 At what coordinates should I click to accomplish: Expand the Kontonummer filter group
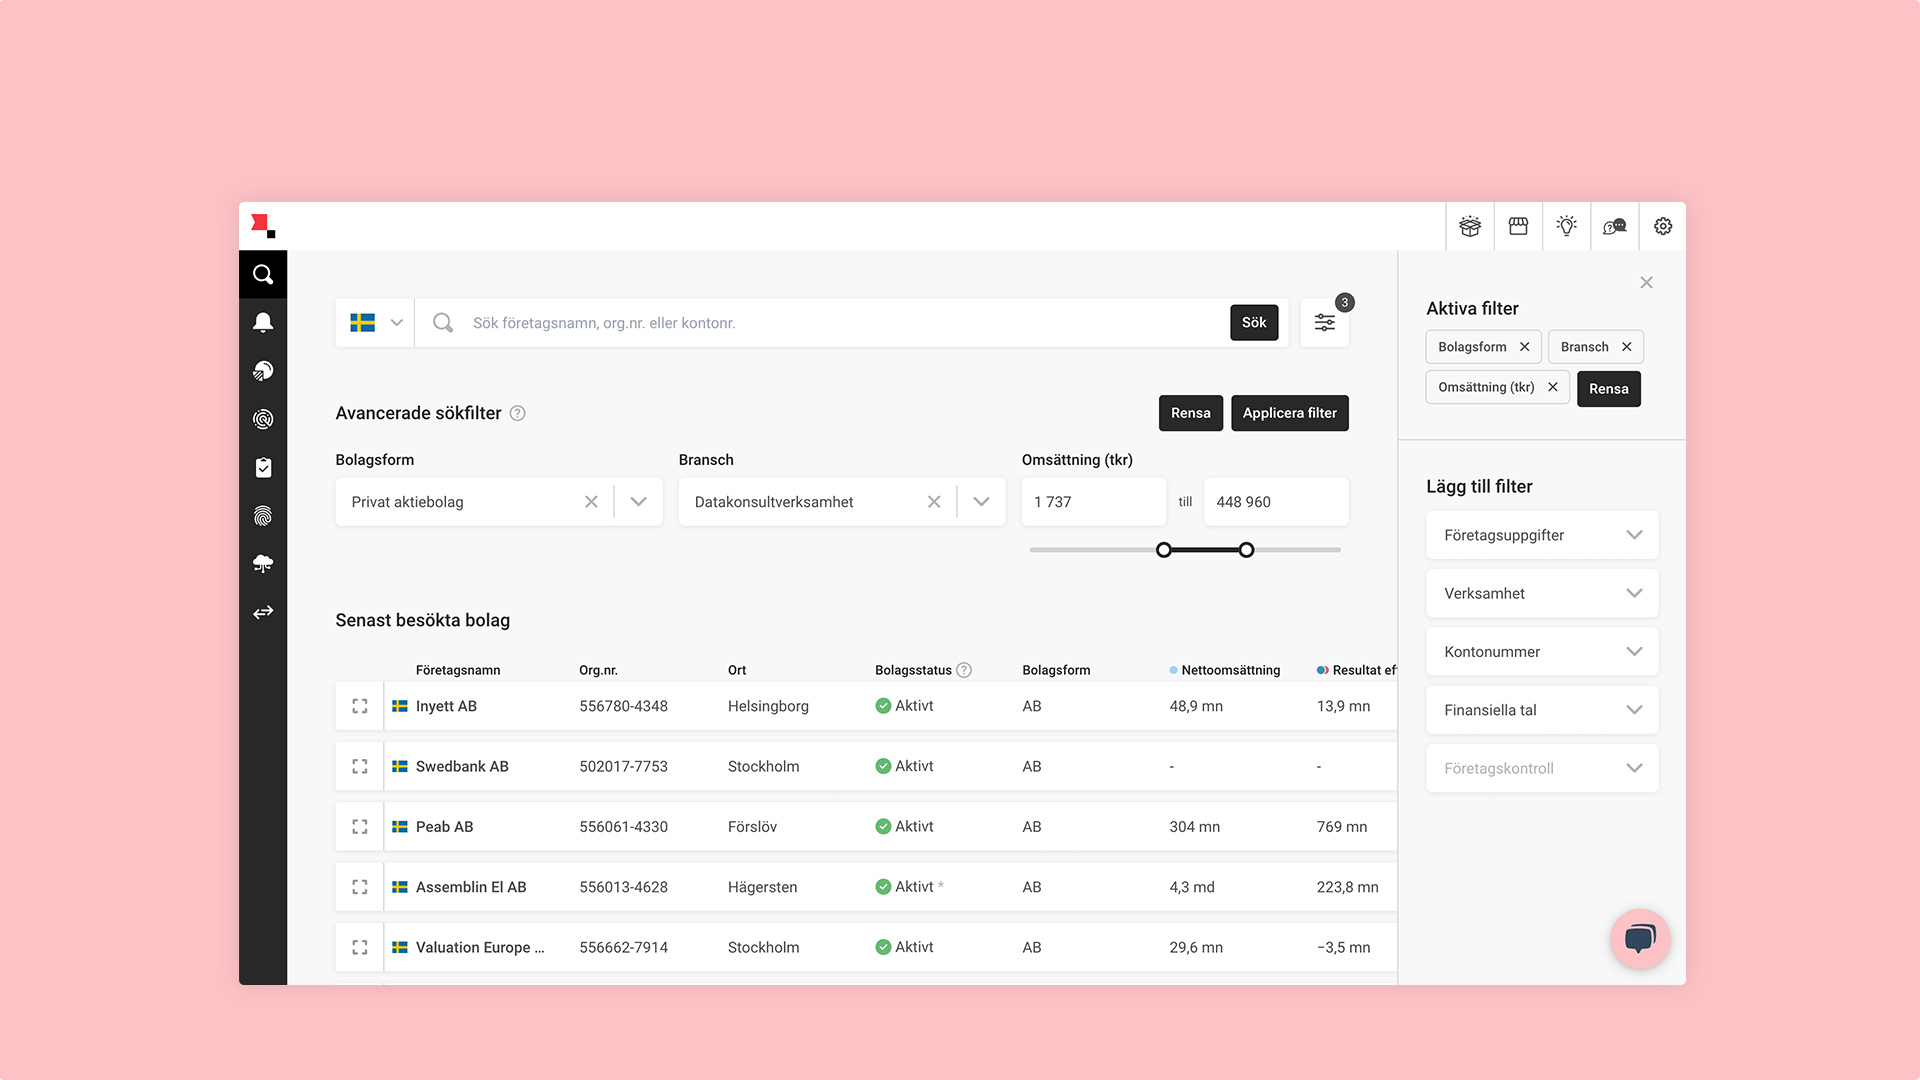pyautogui.click(x=1542, y=652)
